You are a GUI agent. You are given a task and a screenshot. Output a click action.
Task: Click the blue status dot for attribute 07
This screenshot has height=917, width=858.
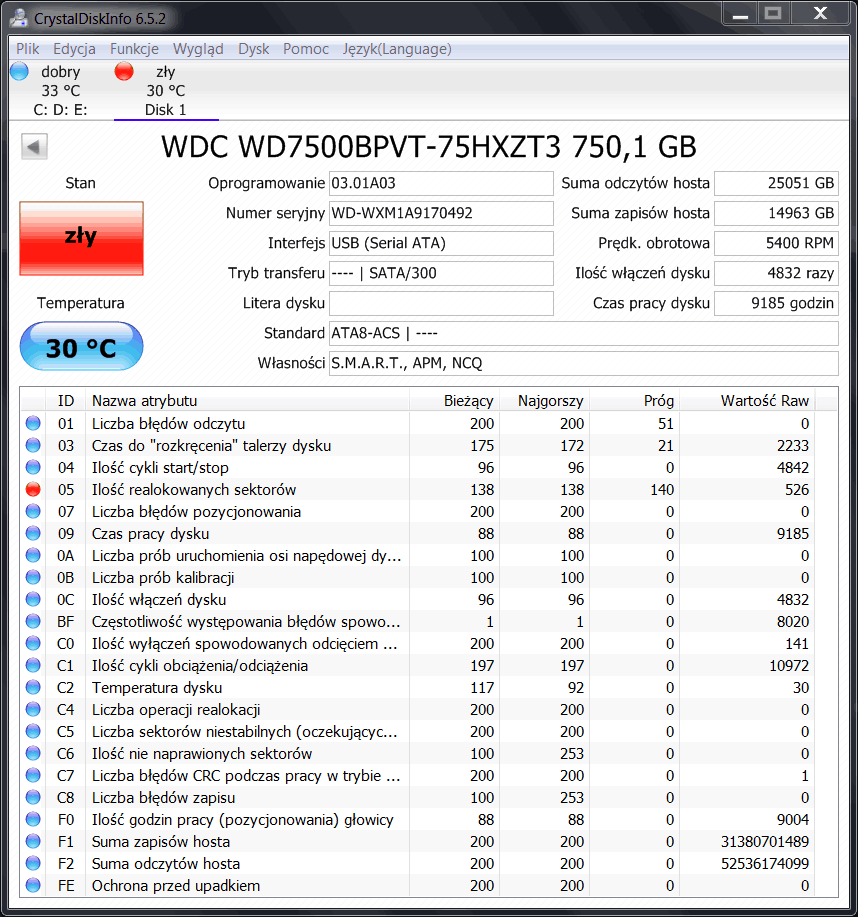point(33,511)
